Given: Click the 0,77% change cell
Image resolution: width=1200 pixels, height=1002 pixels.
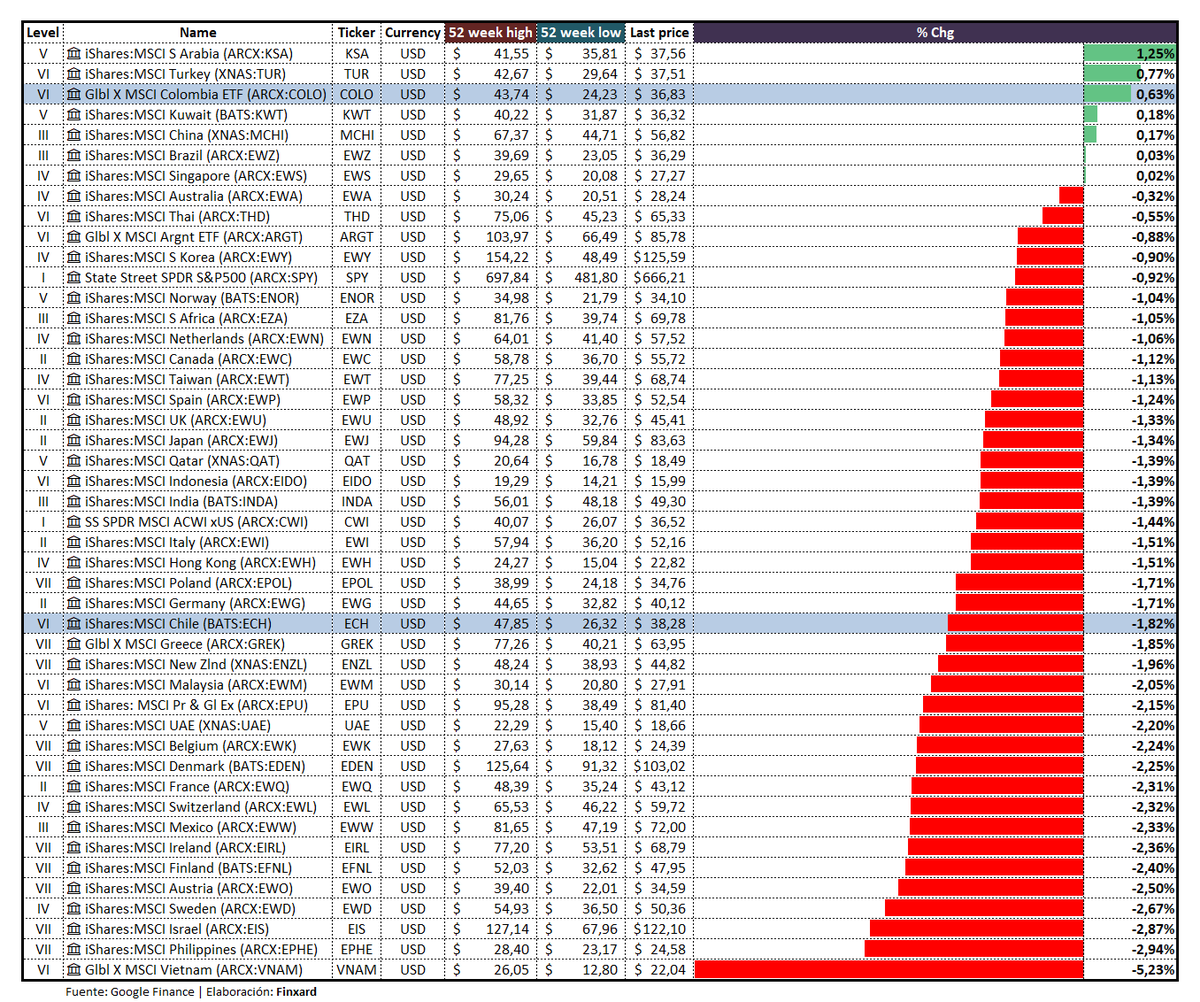Looking at the screenshot, I should pyautogui.click(x=935, y=73).
